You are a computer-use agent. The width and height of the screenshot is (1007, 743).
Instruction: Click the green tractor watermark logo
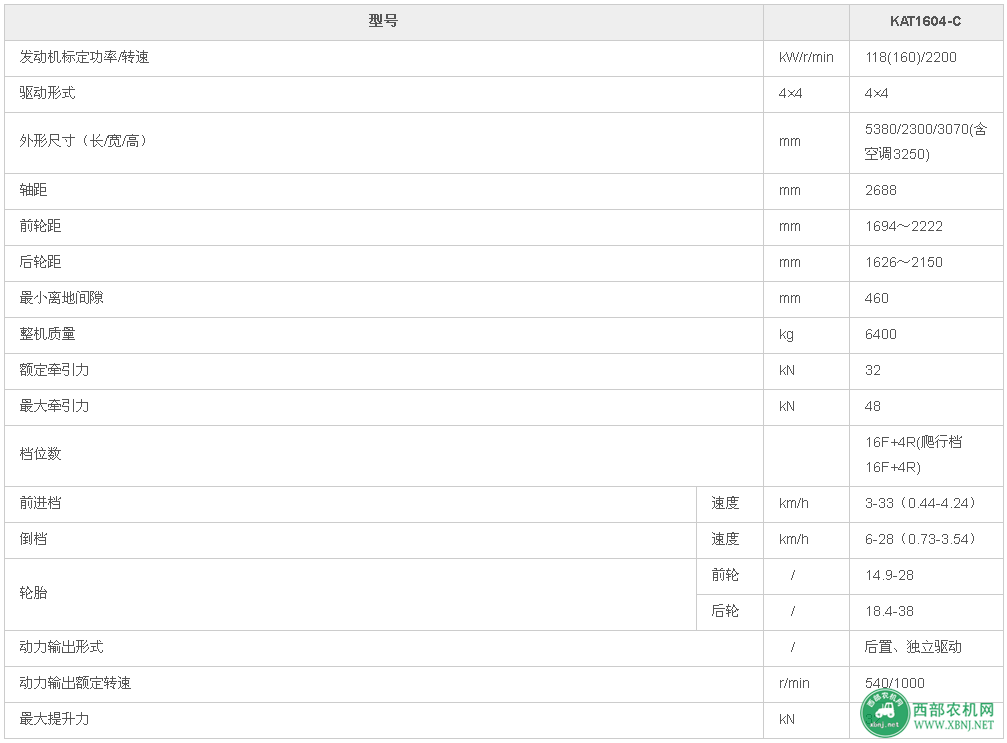[x=885, y=713]
